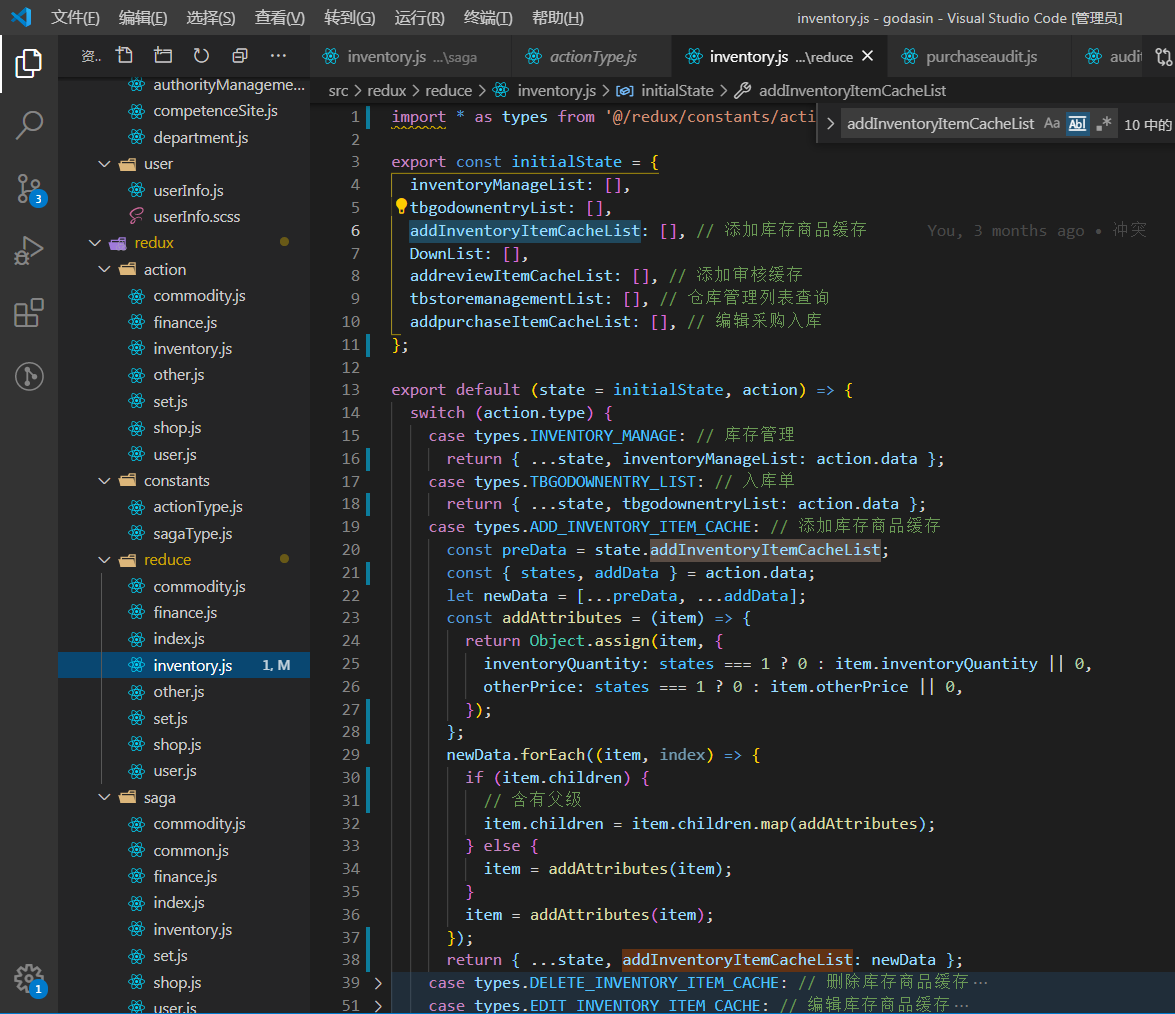Collapse the redux folder in explorer
Image resolution: width=1175 pixels, height=1014 pixels.
coord(94,243)
